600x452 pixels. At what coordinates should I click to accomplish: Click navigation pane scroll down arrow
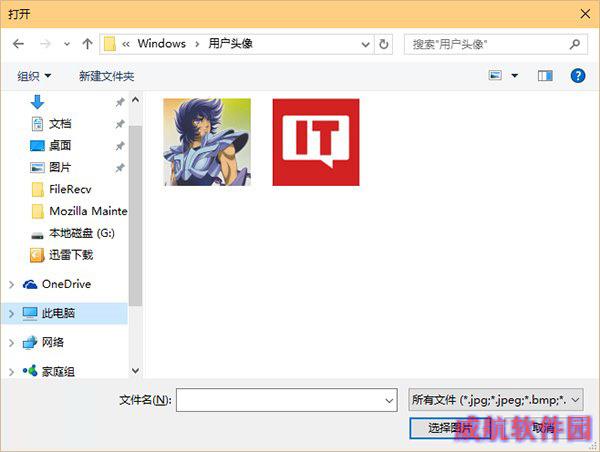click(x=135, y=371)
